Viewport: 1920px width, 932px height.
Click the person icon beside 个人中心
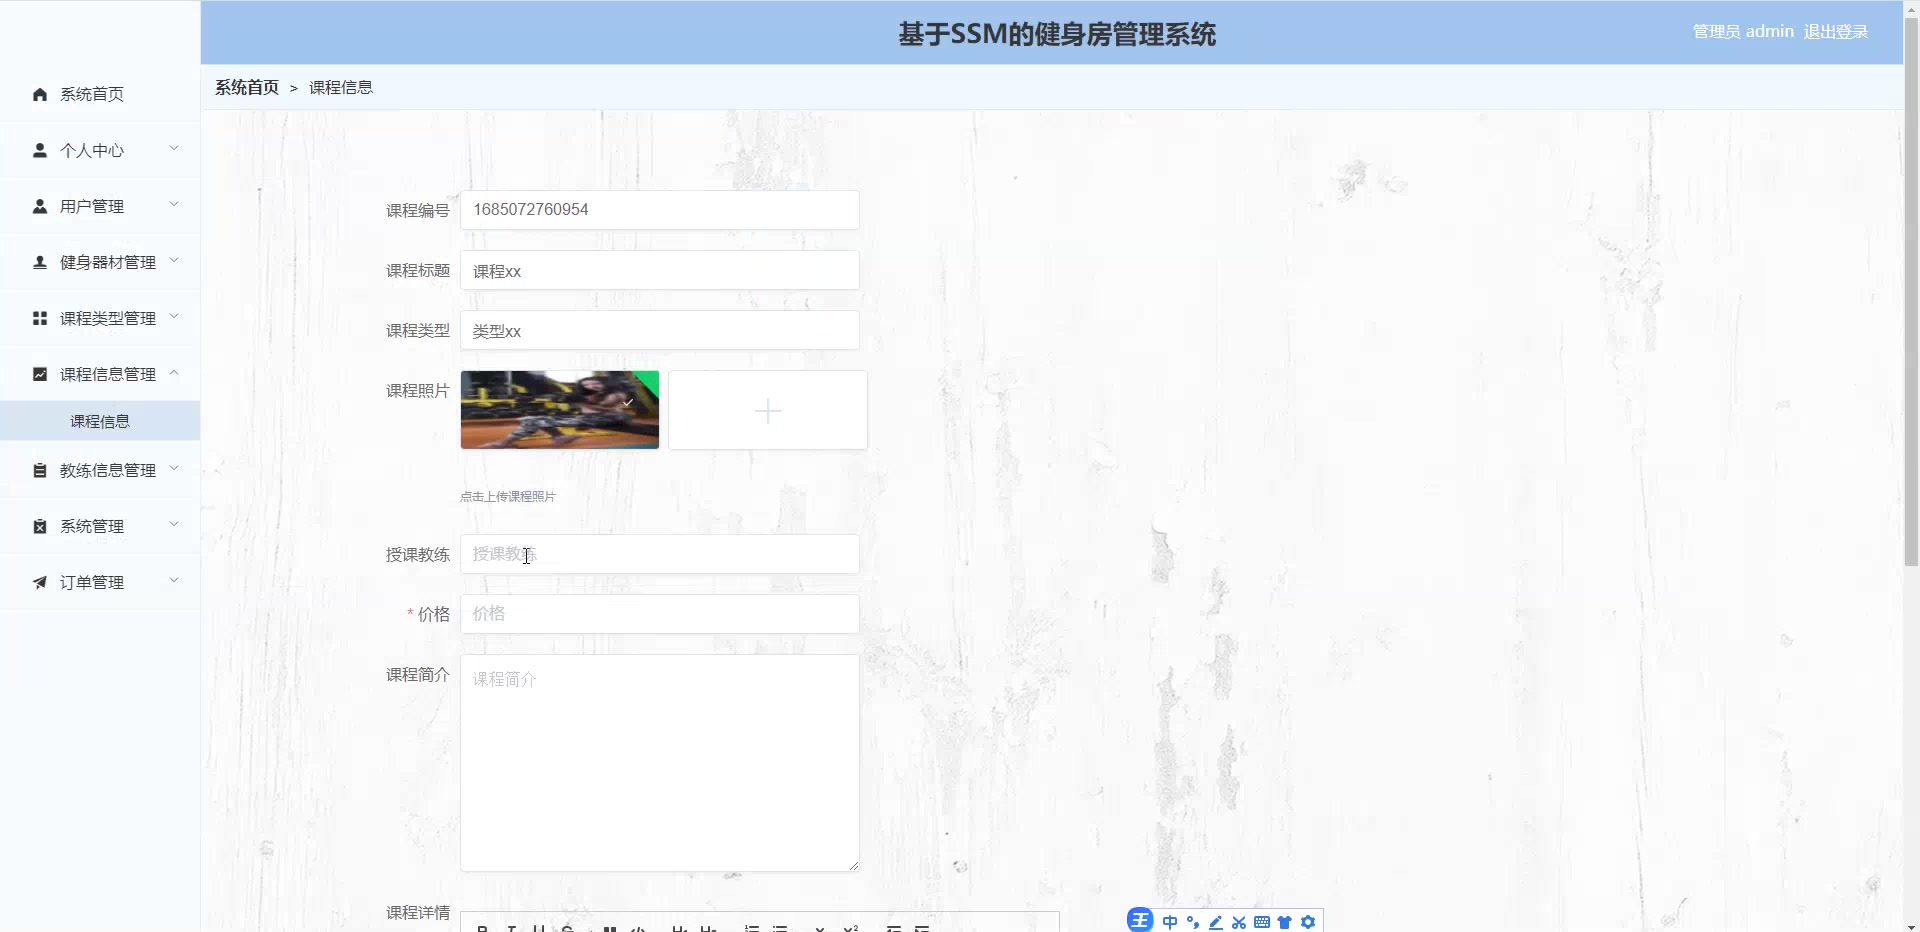(40, 150)
